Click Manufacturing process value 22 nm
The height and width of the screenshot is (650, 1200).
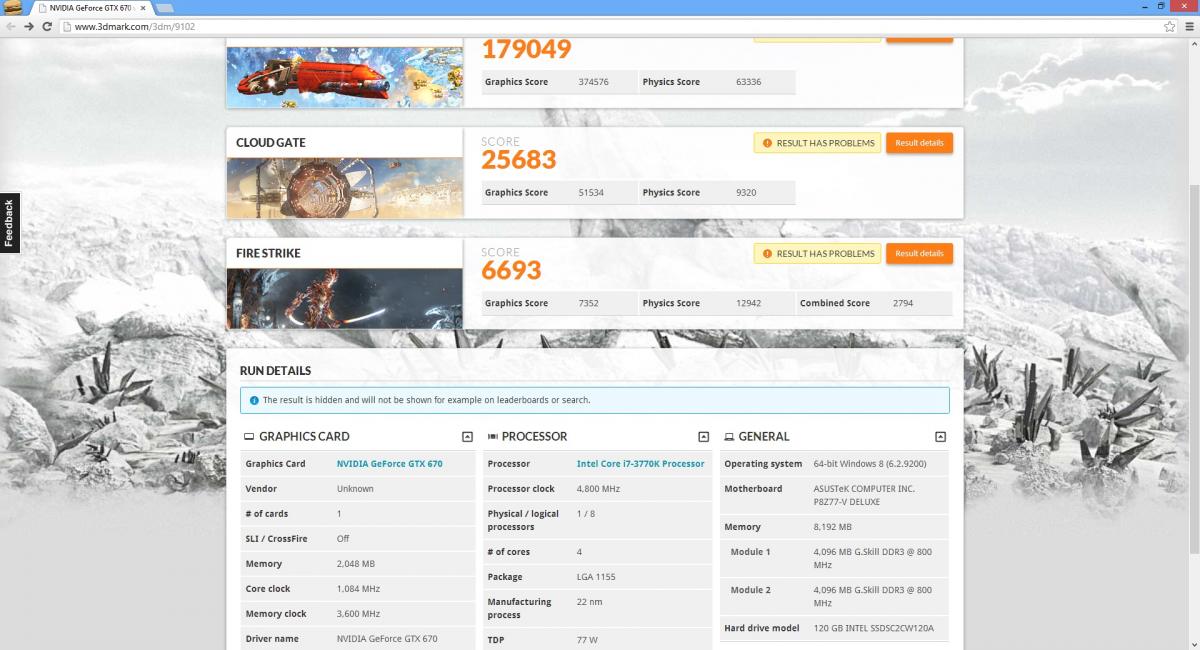pos(589,602)
